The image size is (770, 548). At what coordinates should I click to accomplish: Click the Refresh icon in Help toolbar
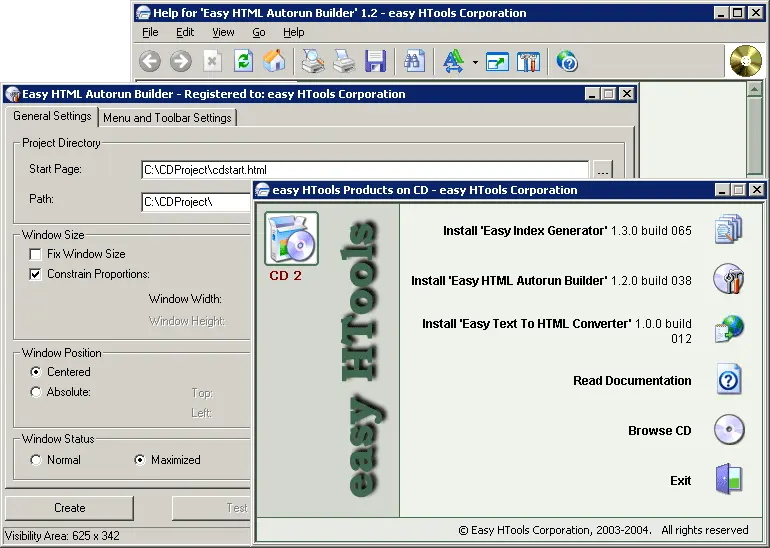244,62
